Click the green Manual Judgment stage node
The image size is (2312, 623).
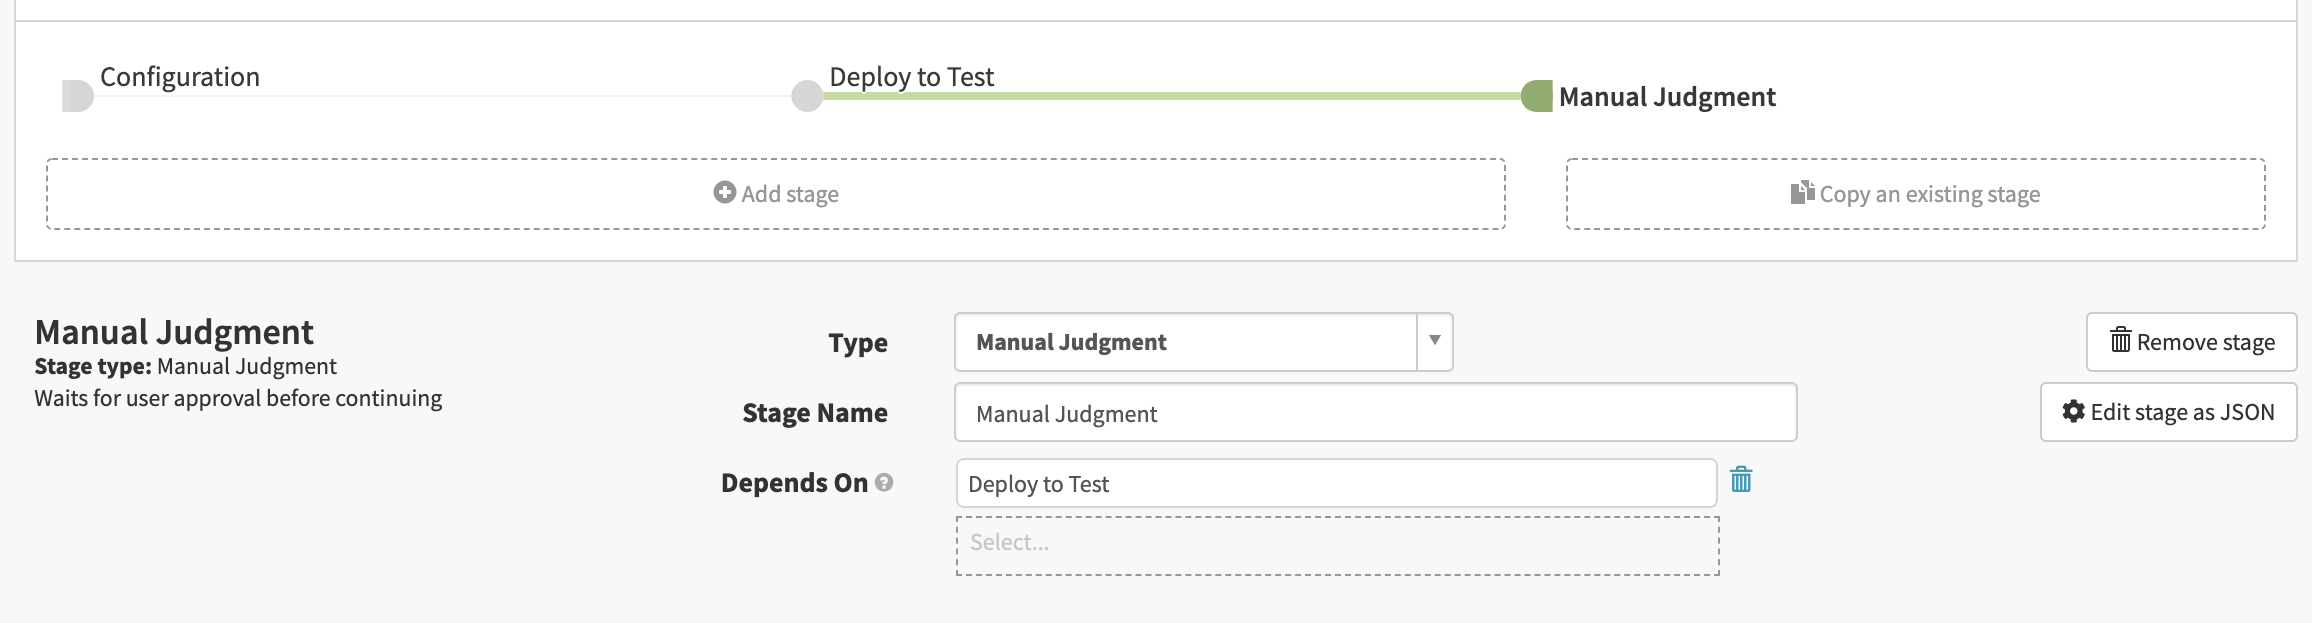(1536, 96)
